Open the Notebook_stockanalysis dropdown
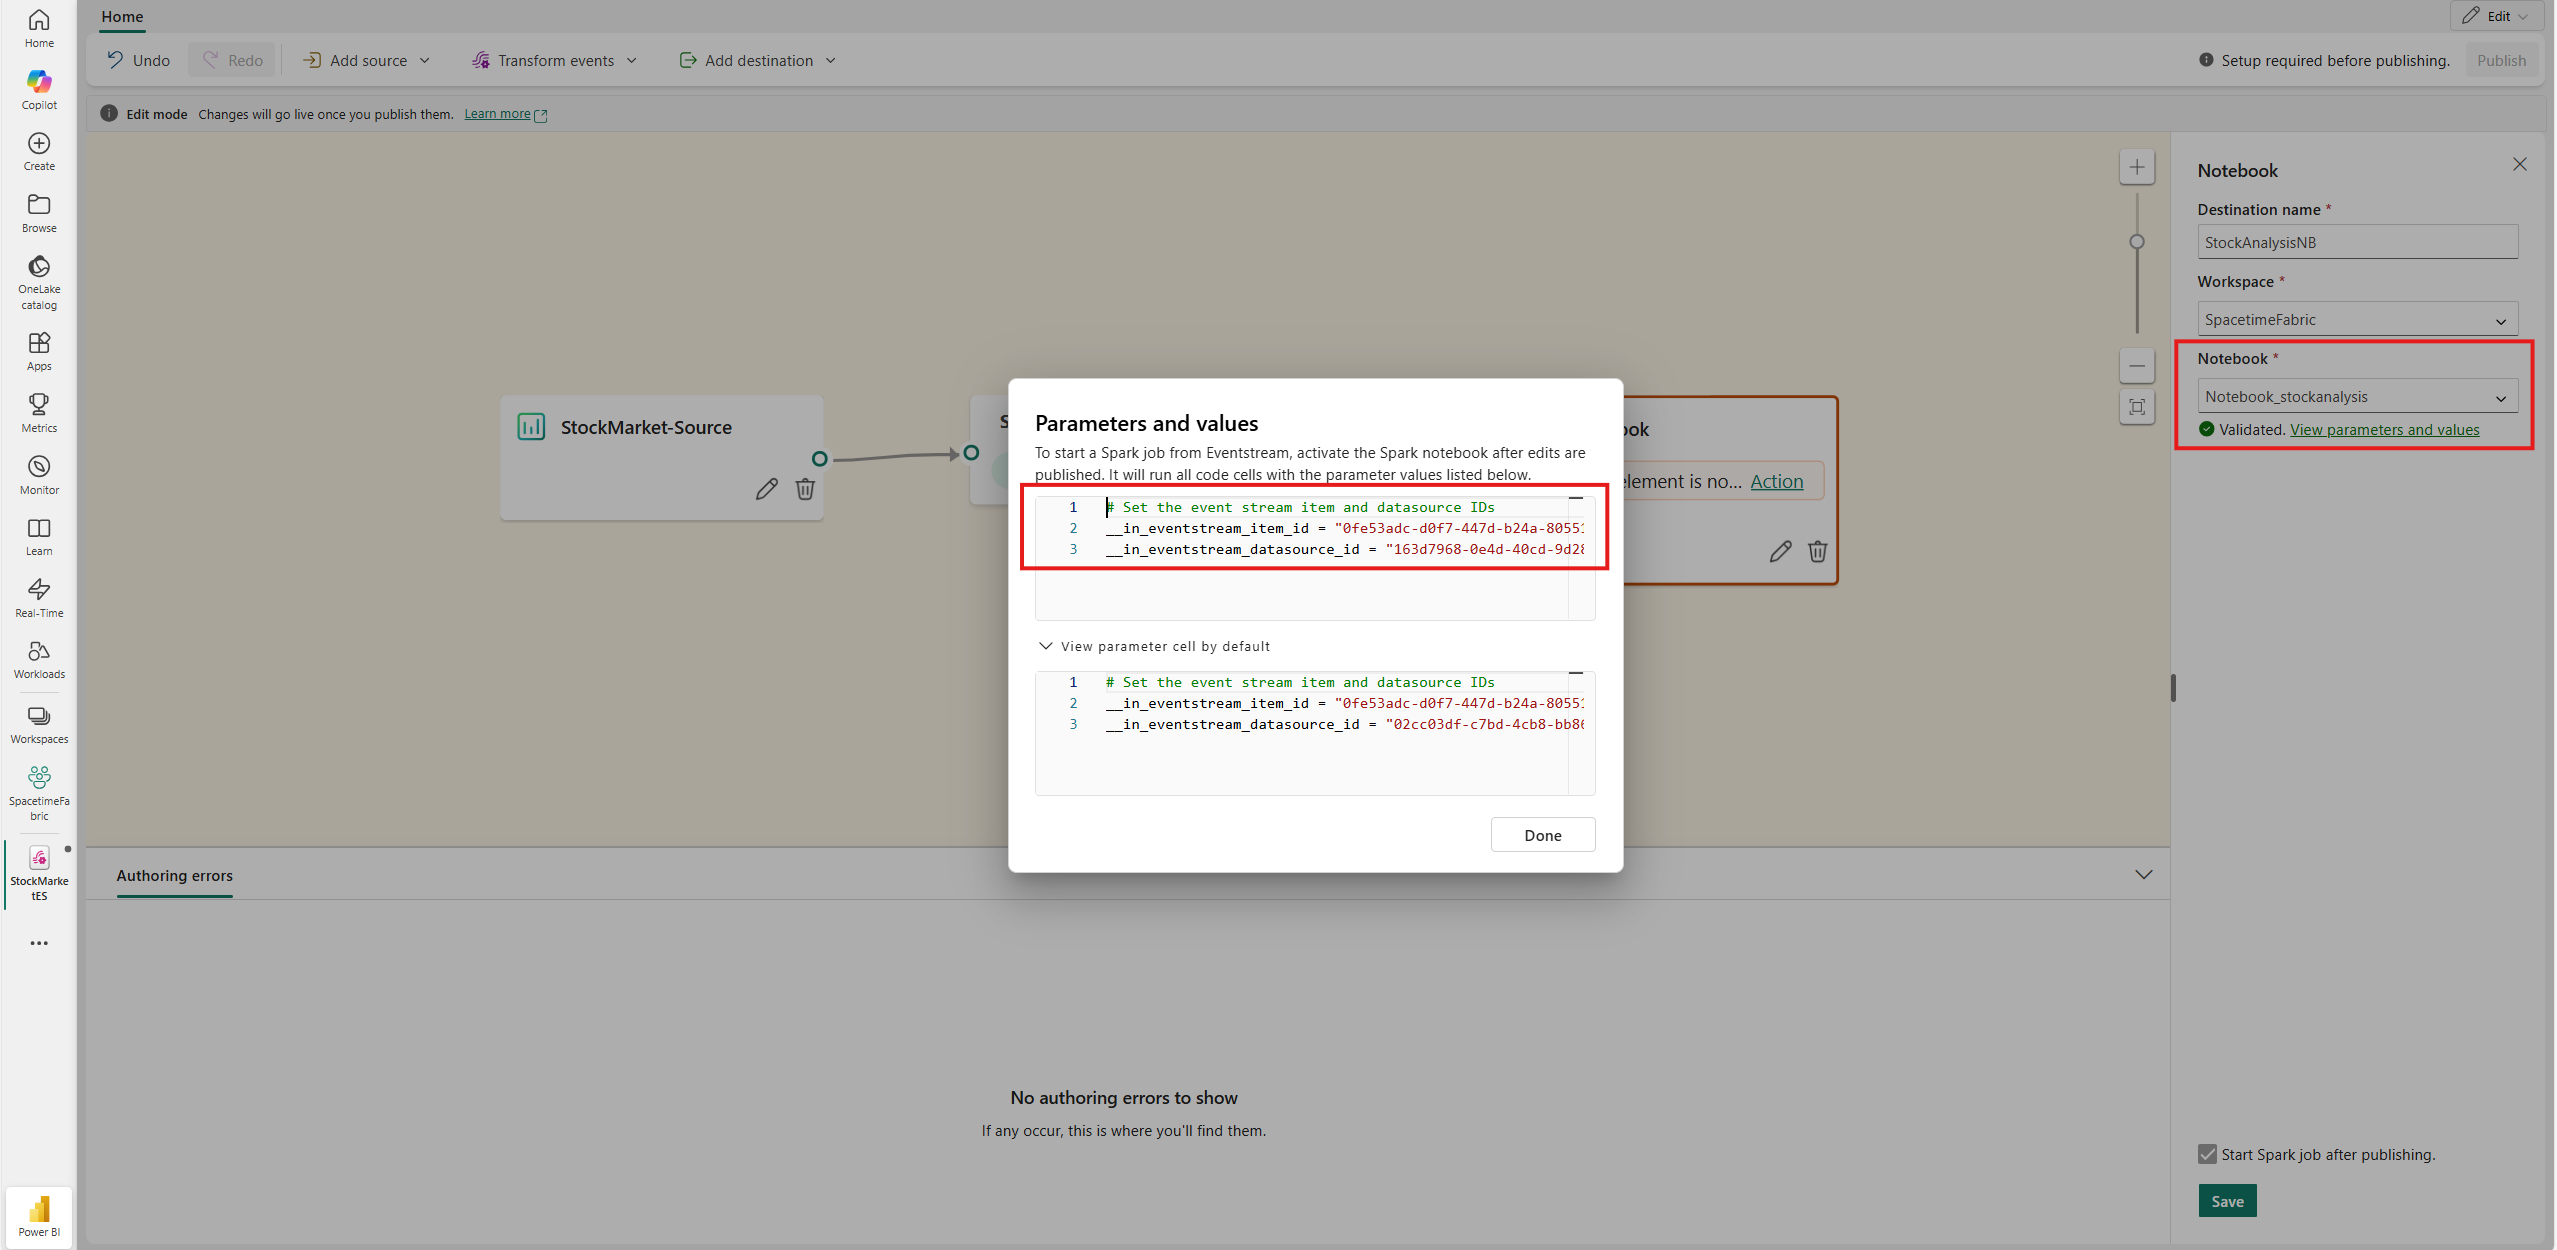 [x=2356, y=397]
